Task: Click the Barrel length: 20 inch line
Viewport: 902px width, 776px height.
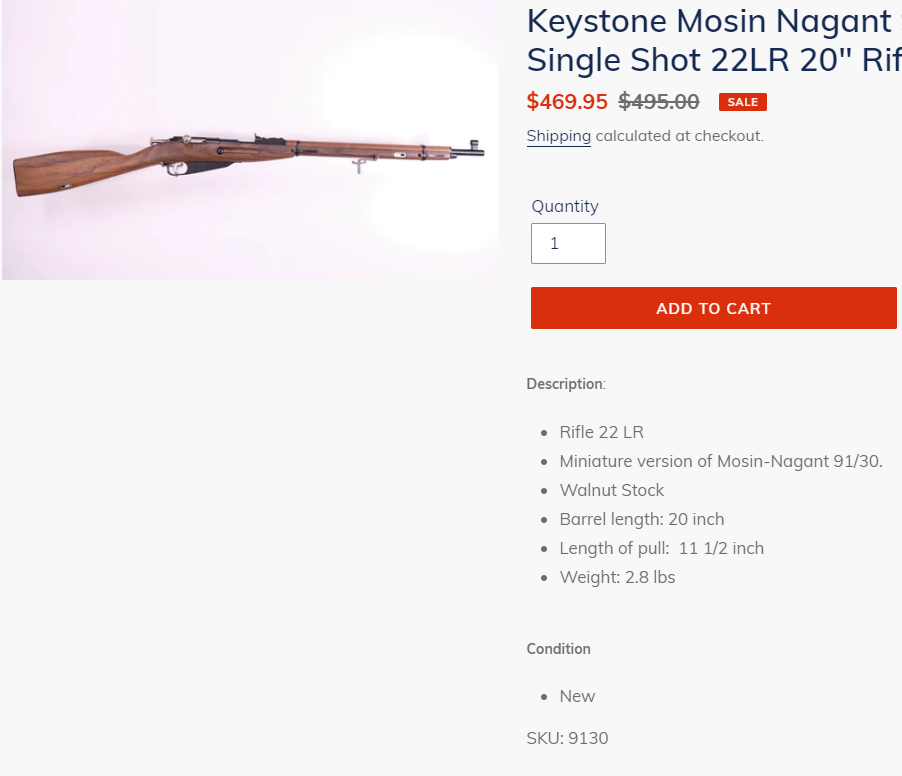Action: coord(641,519)
